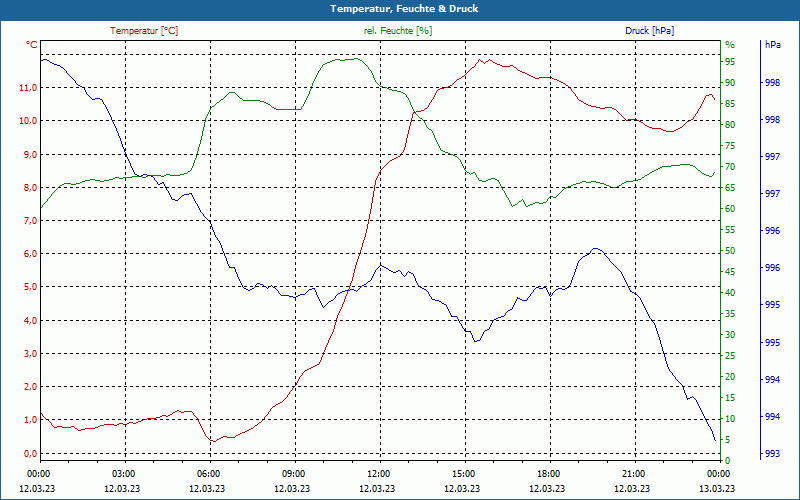Click time axis label "03:00"
The height and width of the screenshot is (500, 800).
(123, 473)
